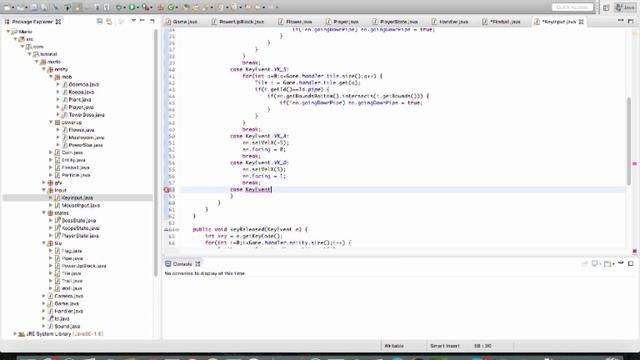Viewport: 640px width, 360px height.
Task: Collapse the input package
Action: point(44,190)
